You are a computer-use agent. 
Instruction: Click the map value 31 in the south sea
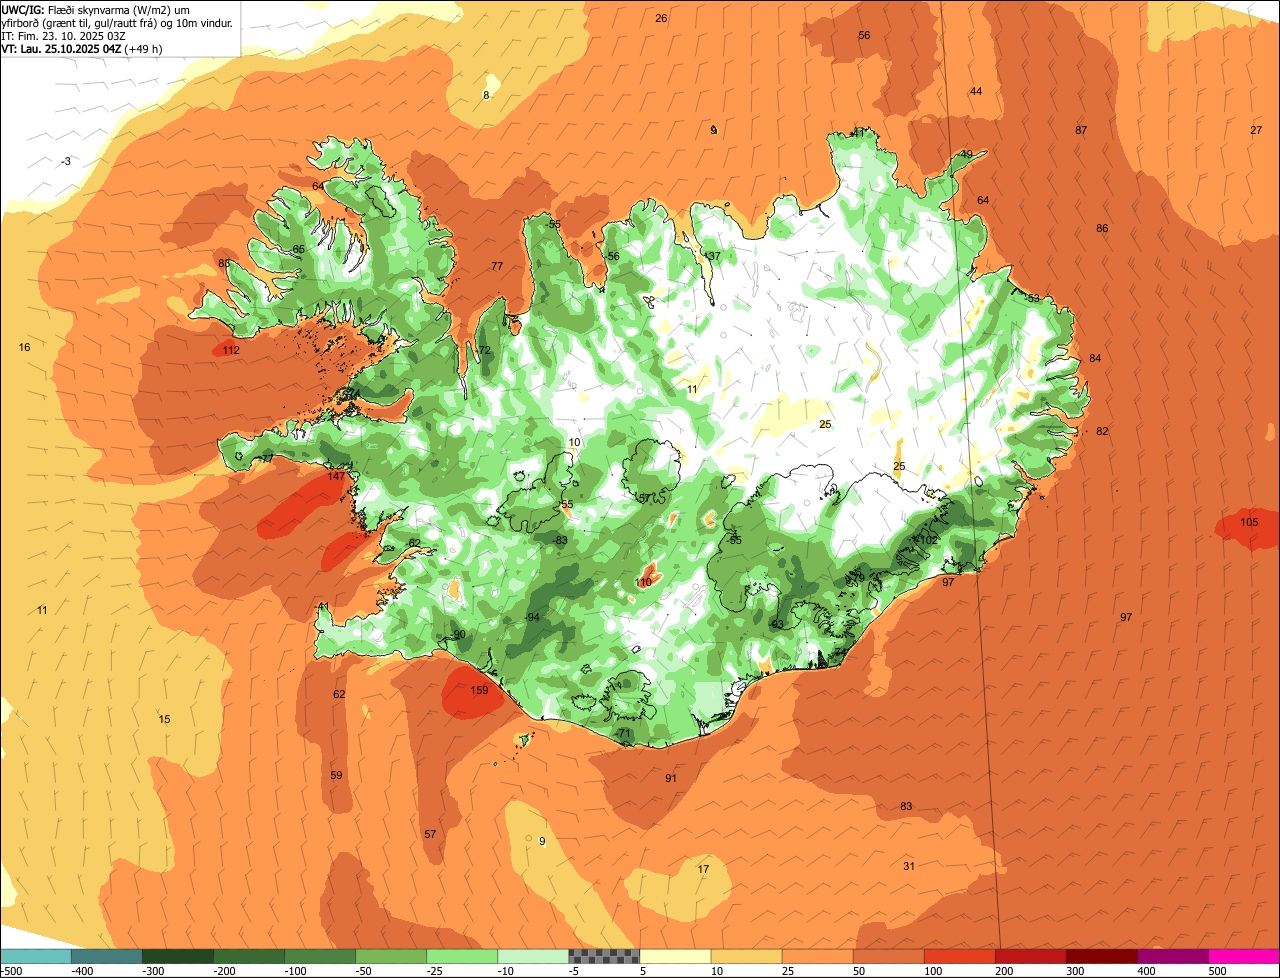click(x=909, y=866)
